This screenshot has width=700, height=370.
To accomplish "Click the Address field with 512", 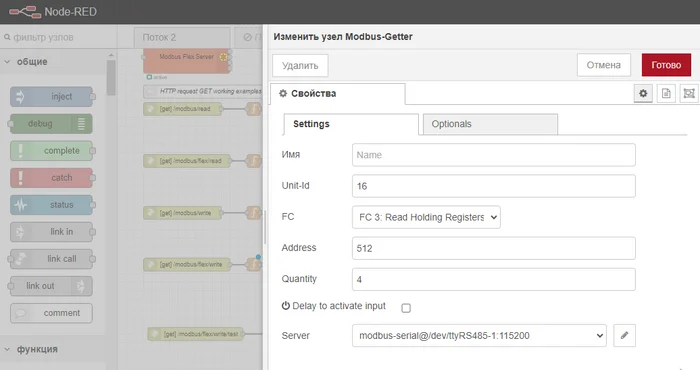I will pyautogui.click(x=494, y=248).
